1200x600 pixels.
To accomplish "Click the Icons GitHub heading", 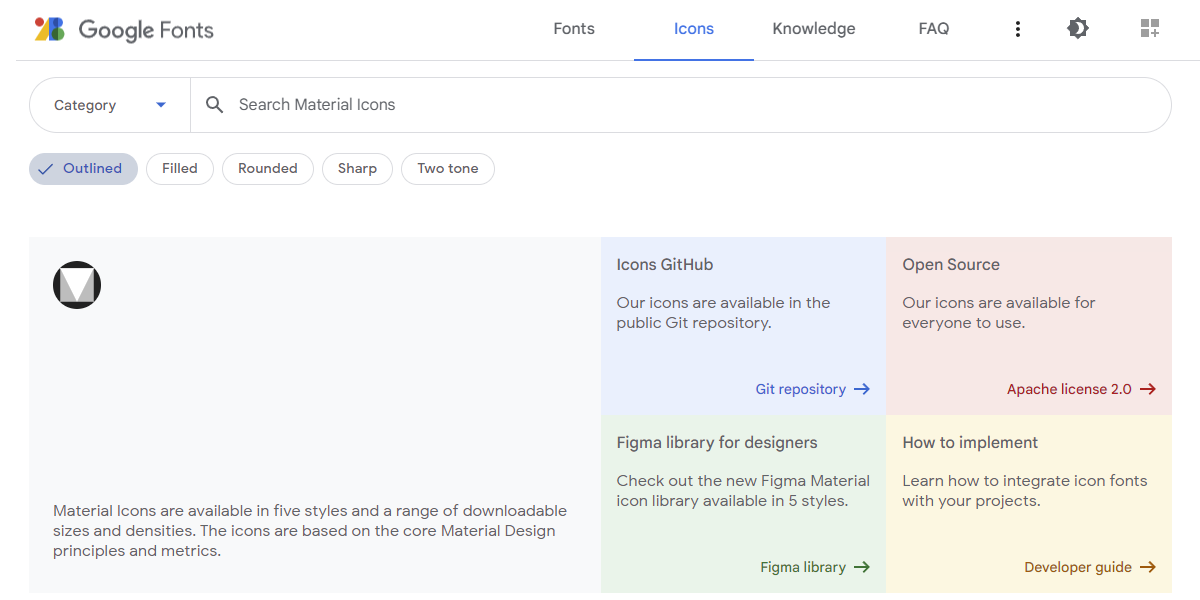I will point(665,265).
